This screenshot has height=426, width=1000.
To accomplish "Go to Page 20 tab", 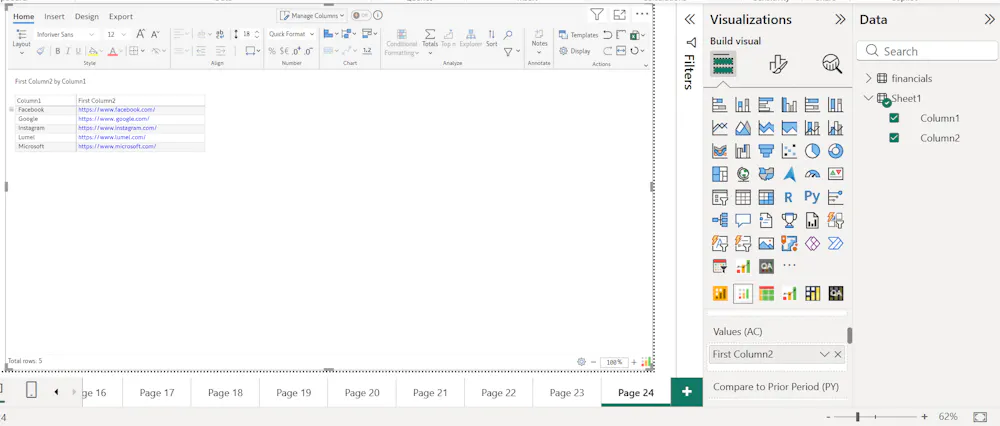I will click(362, 393).
